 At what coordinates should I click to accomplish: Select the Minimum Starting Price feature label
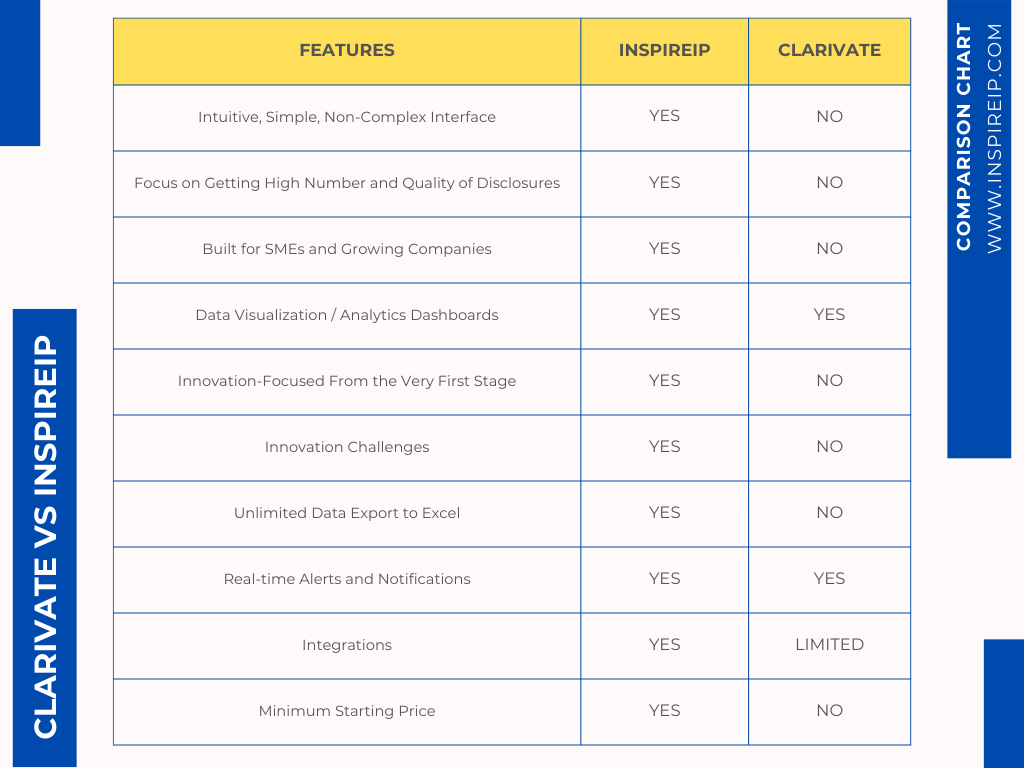tap(346, 711)
